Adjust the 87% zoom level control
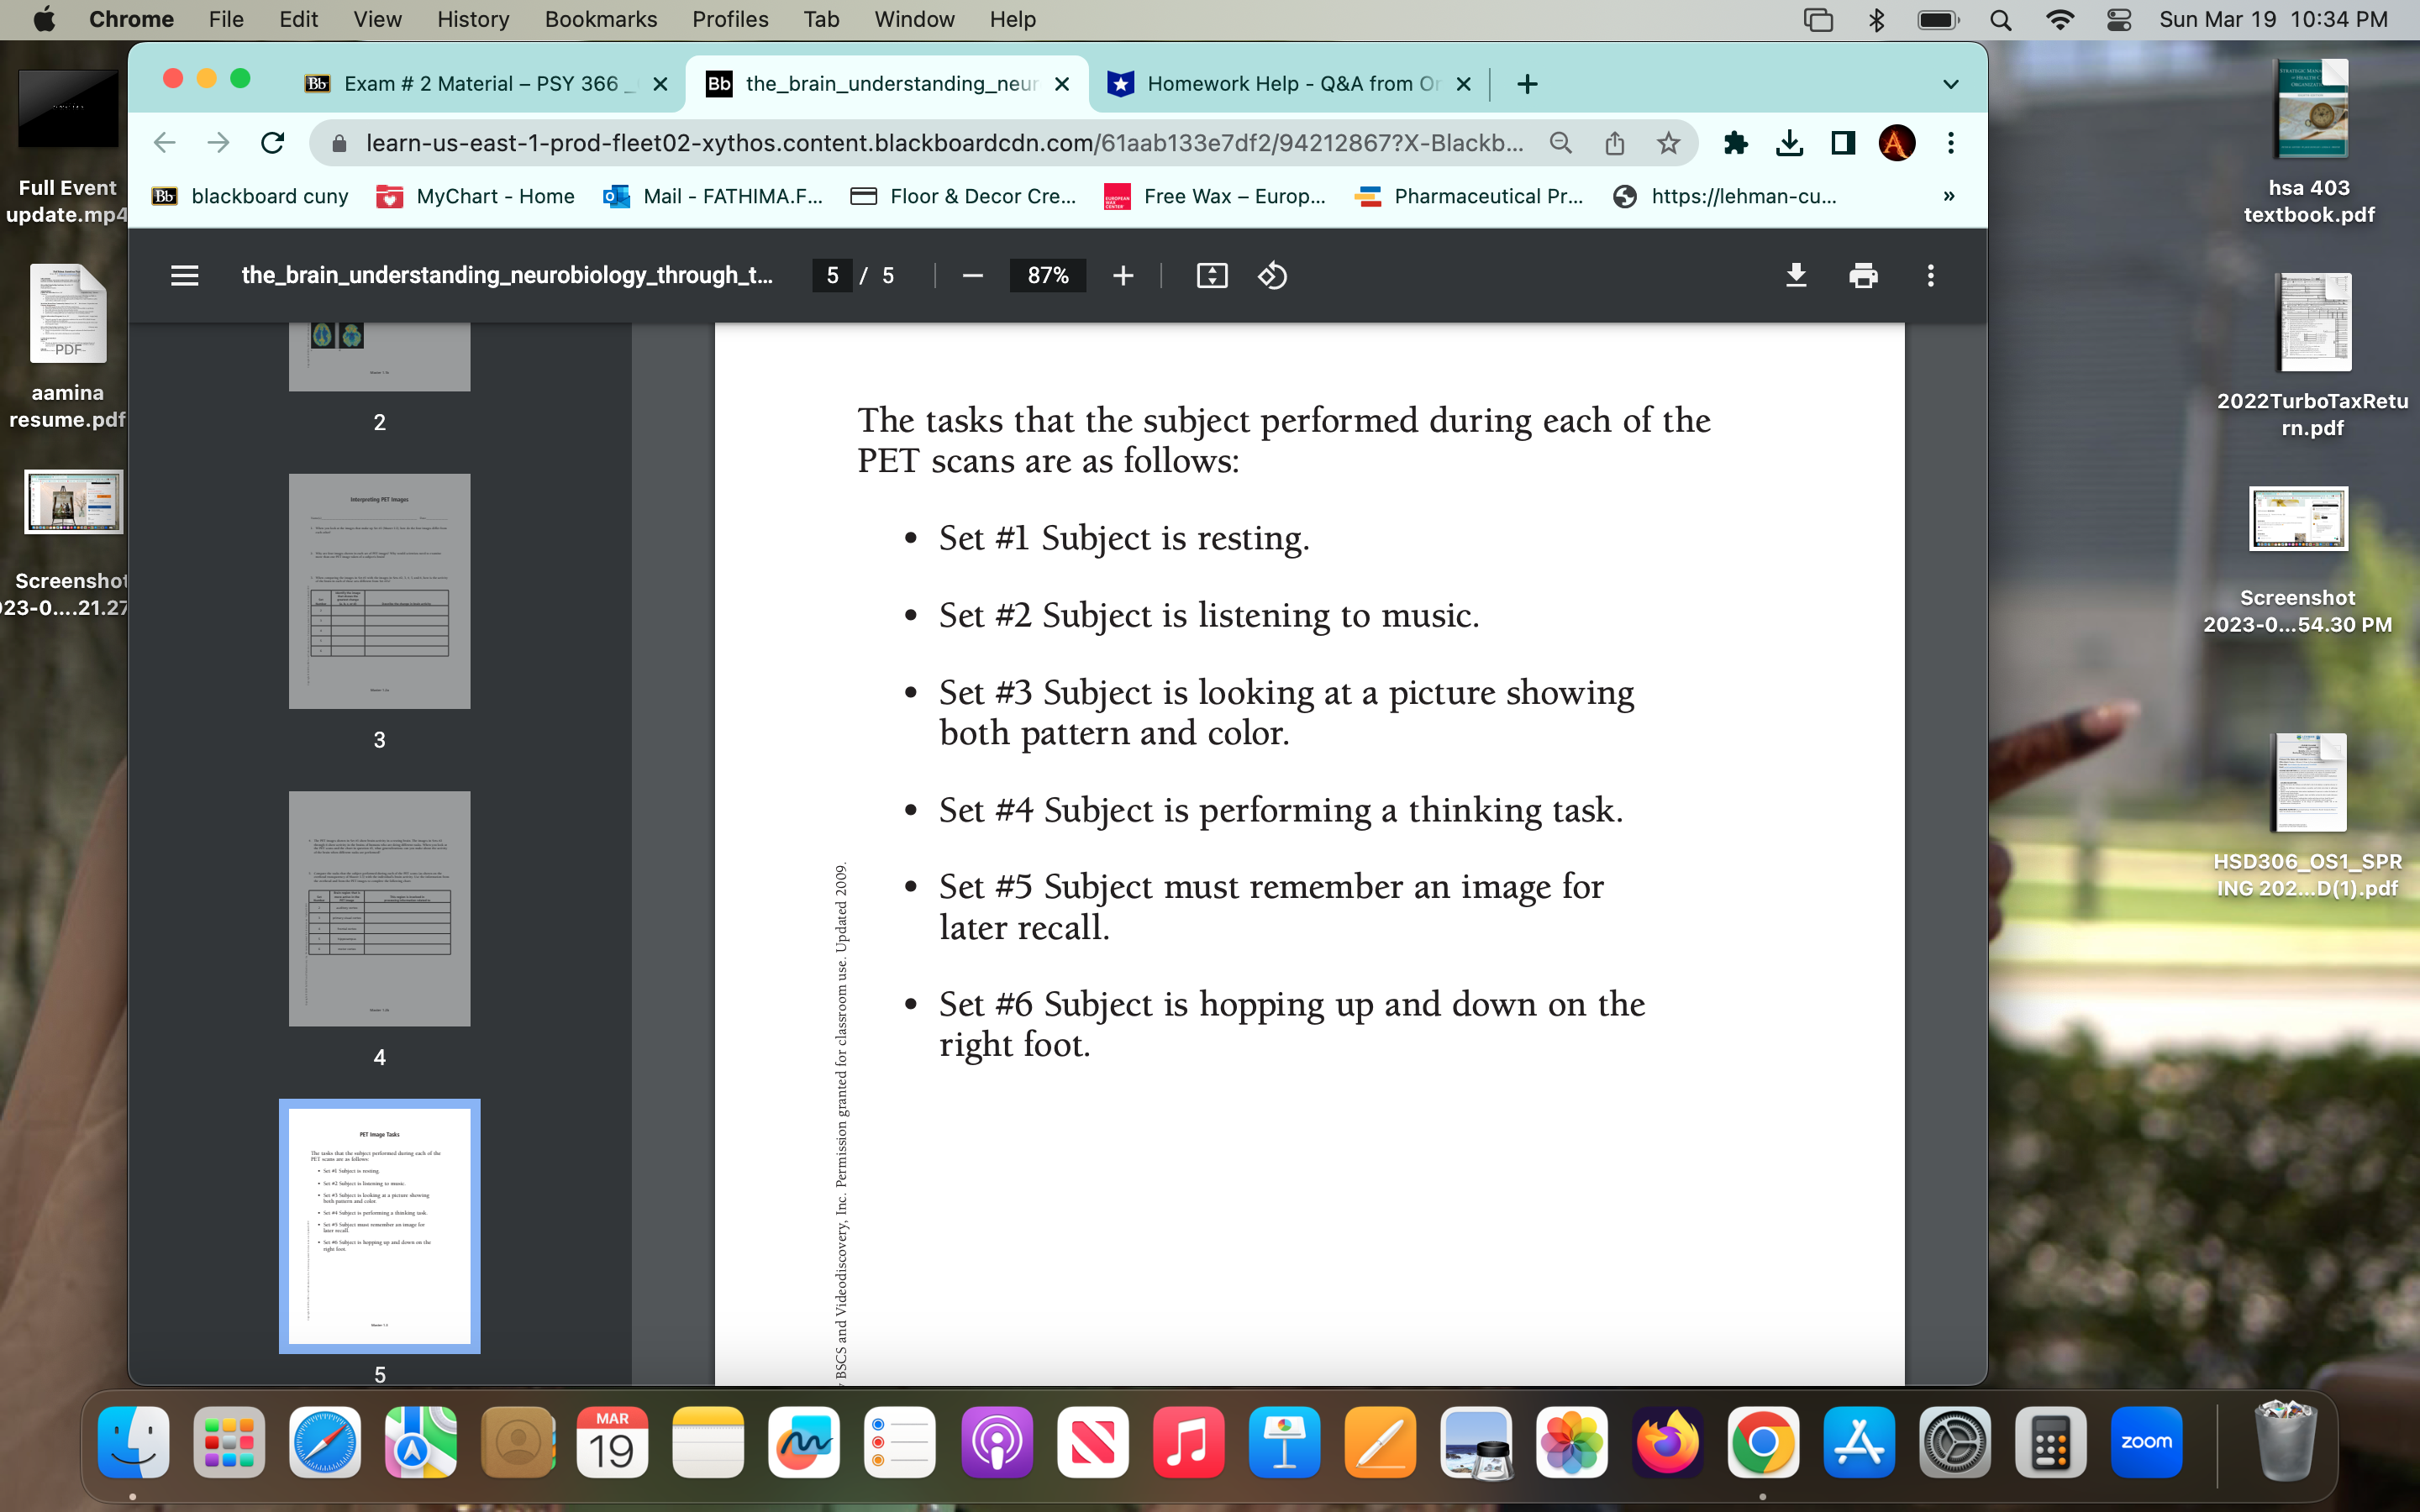The image size is (2420, 1512). click(1046, 276)
